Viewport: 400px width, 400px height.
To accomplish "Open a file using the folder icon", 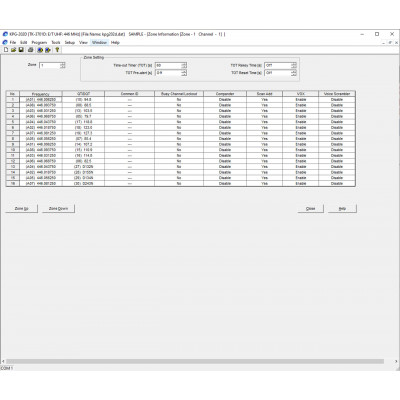I will (14, 50).
